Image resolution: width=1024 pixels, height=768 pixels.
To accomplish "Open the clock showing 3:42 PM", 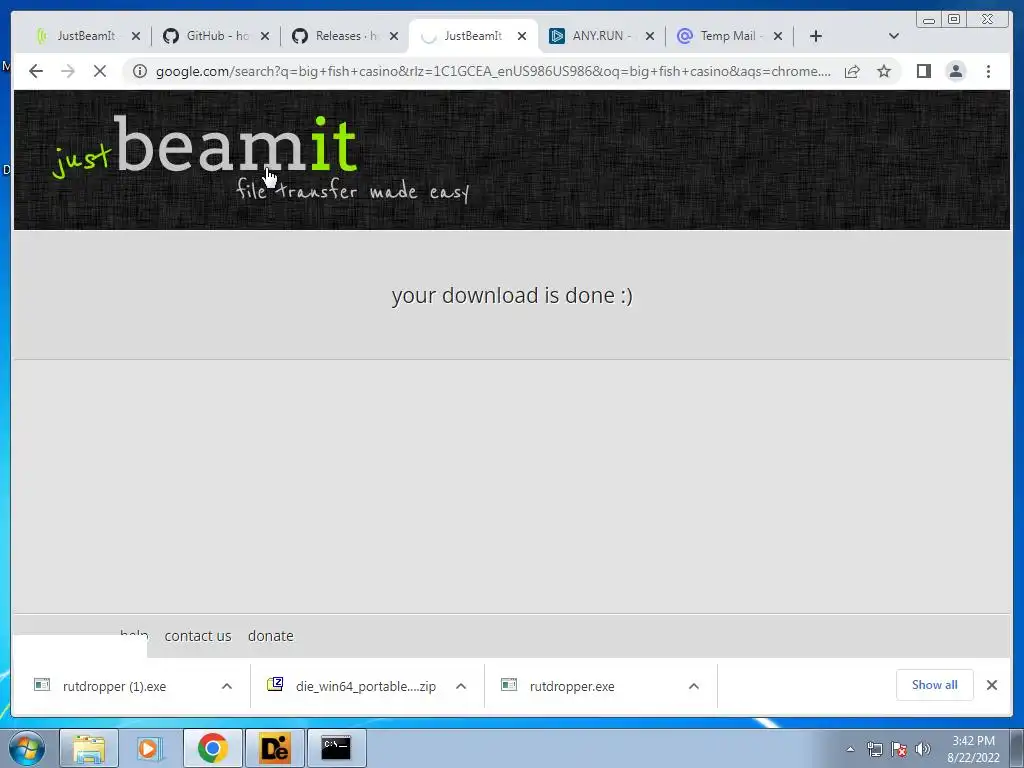I will coord(973,749).
